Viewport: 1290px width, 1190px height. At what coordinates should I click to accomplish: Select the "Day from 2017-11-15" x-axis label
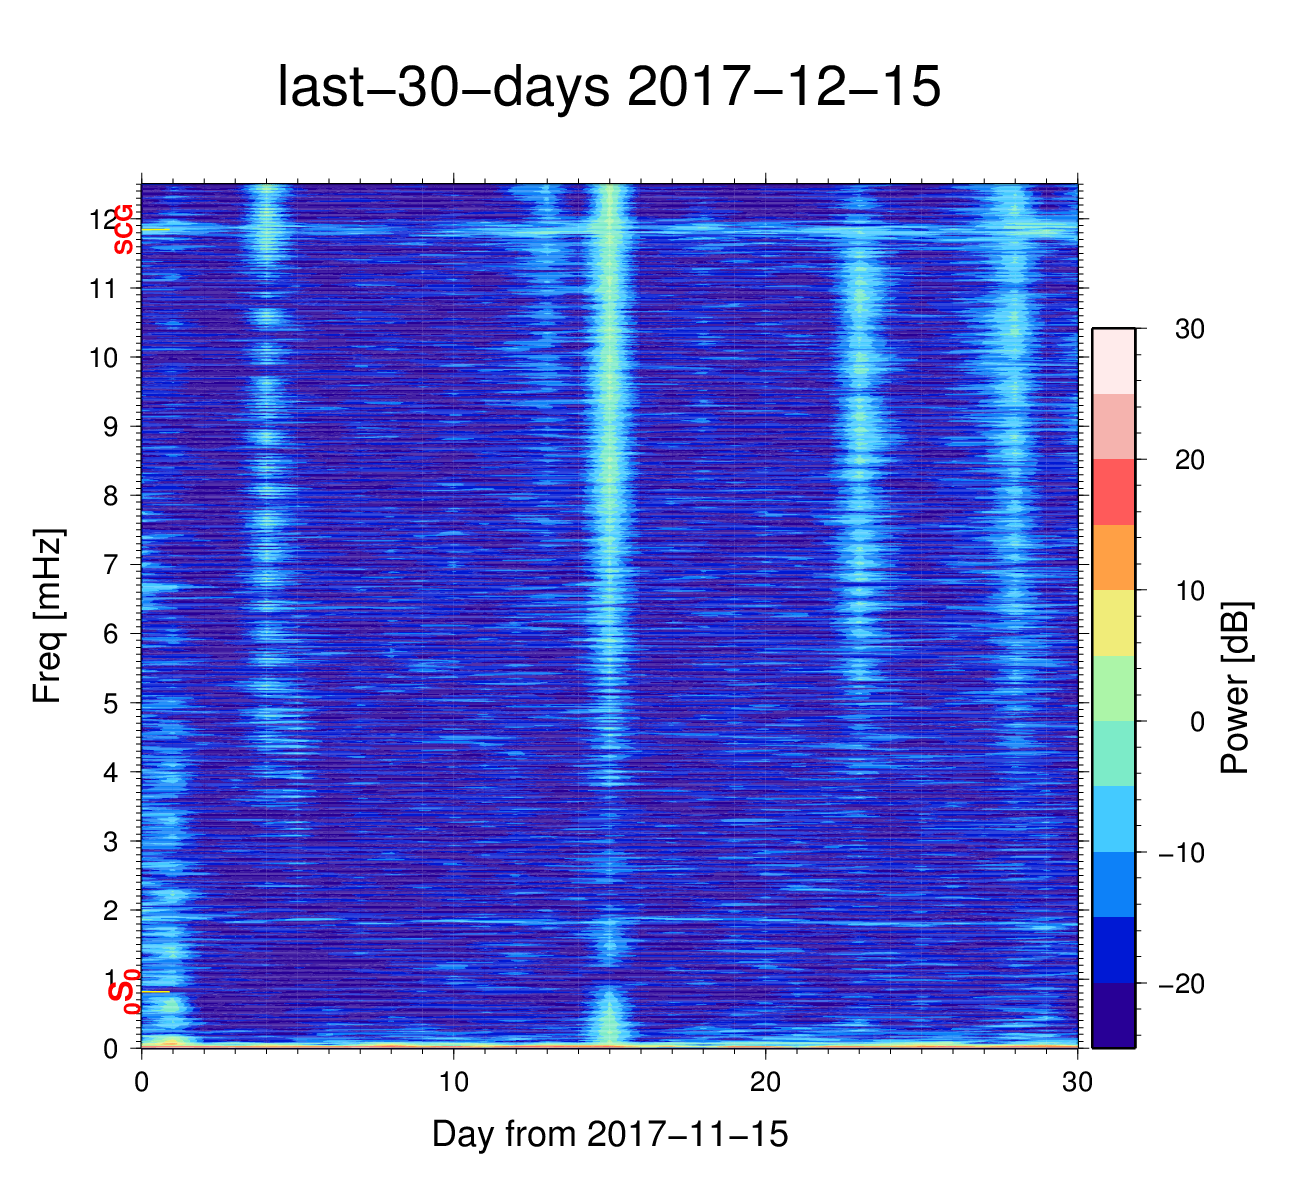(x=610, y=1134)
